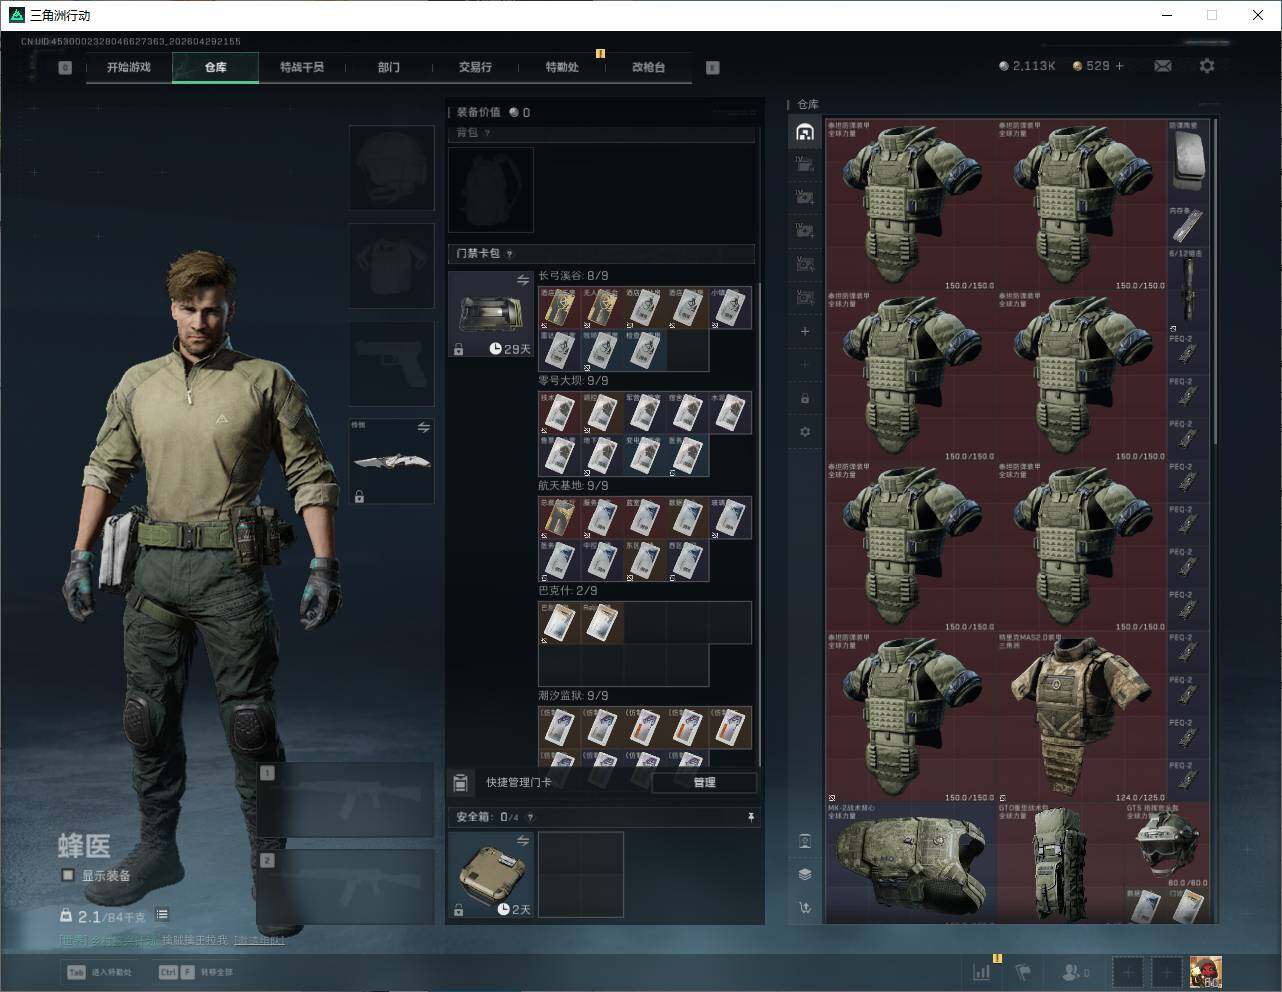Click swap arrows on the keycard case
This screenshot has width=1282, height=992.
point(523,281)
